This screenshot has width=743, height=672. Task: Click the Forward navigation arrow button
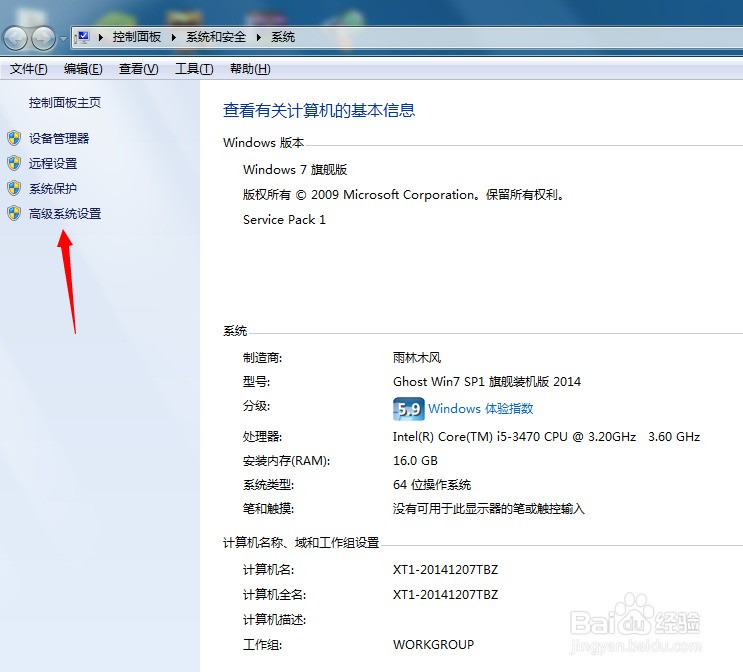(44, 38)
